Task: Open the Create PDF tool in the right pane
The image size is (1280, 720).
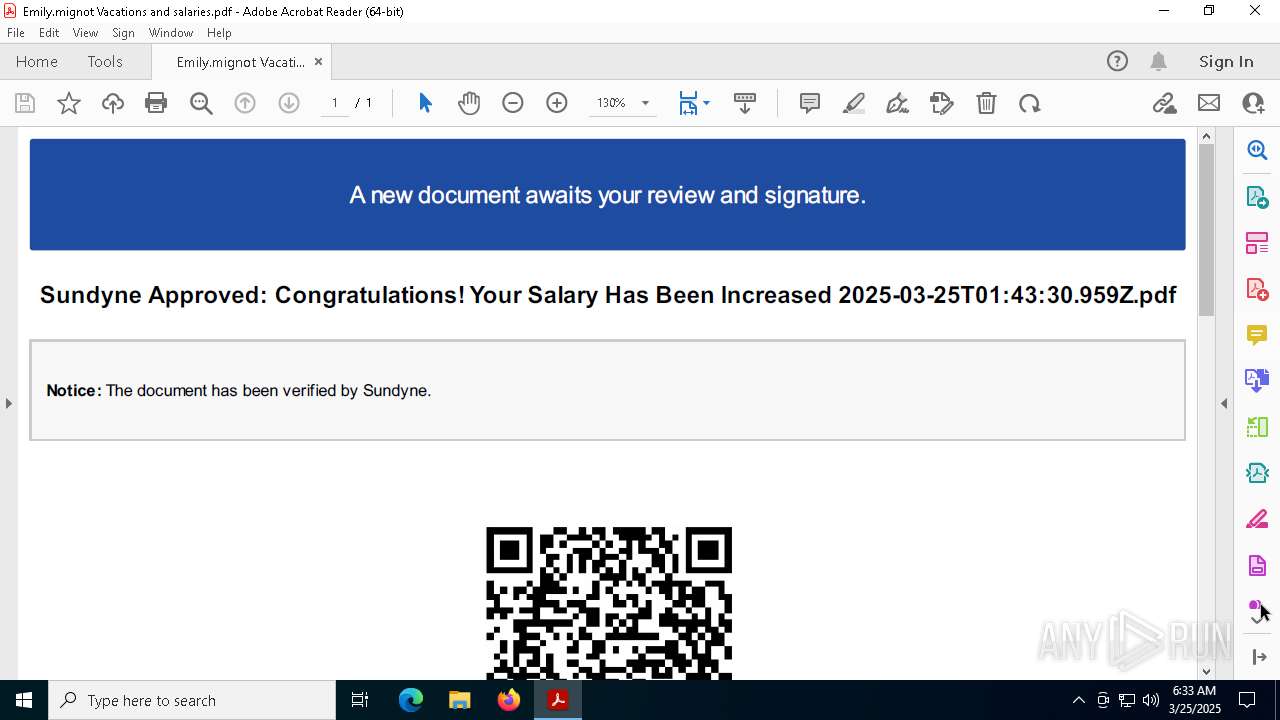Action: coord(1257,289)
